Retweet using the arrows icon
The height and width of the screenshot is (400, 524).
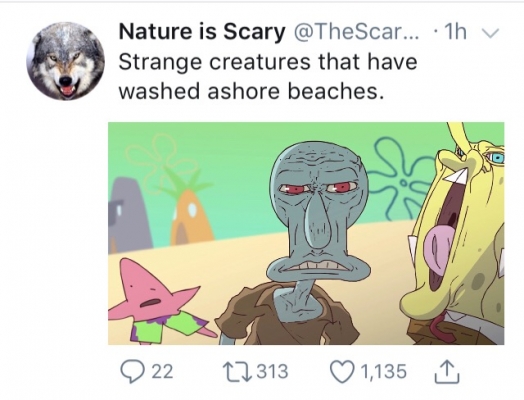click(237, 372)
